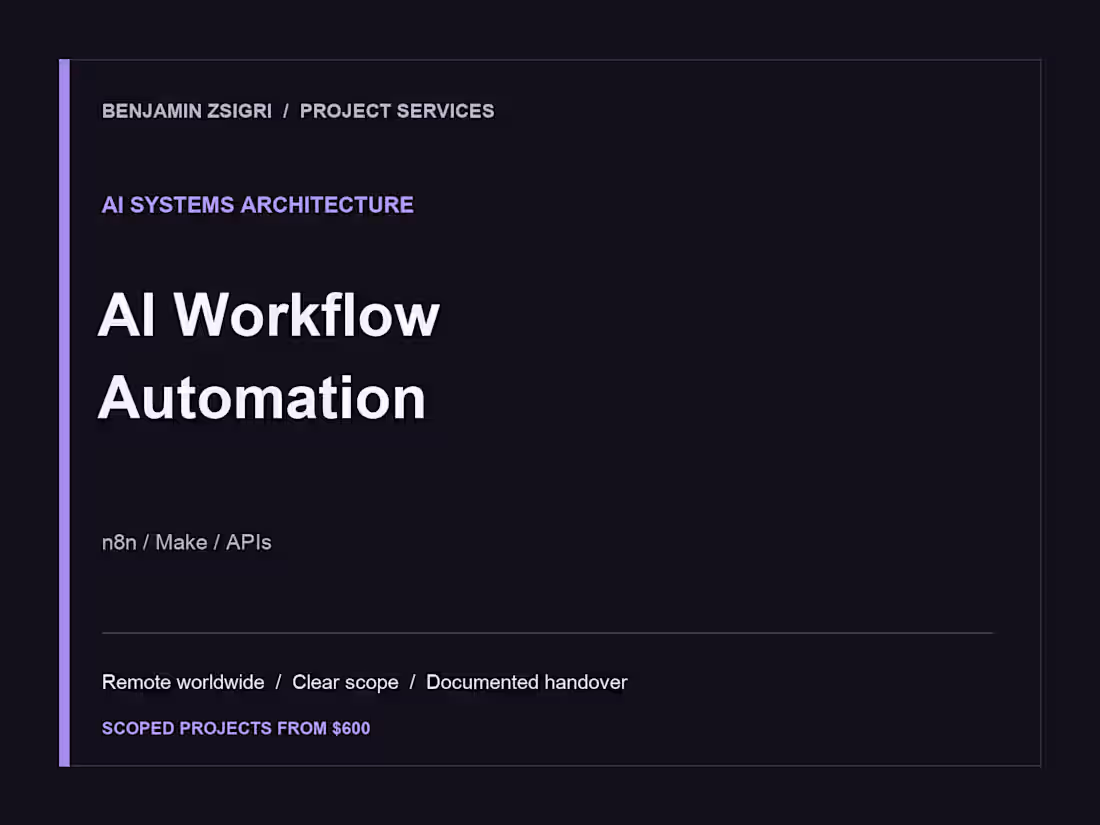The width and height of the screenshot is (1100, 825).
Task: Click the Remote worldwide text
Action: click(183, 682)
